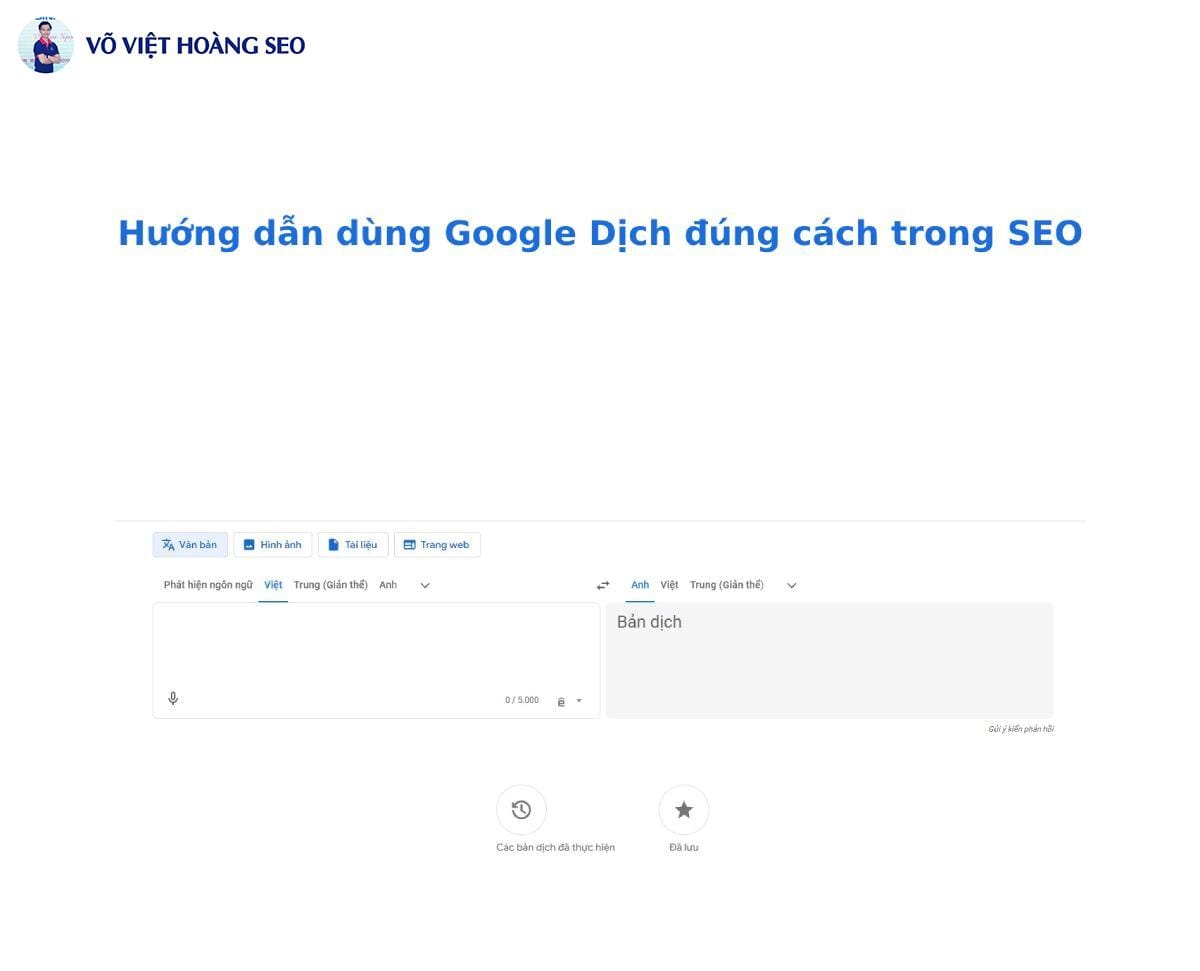Open the ê input tools keyboard icon

click(561, 701)
